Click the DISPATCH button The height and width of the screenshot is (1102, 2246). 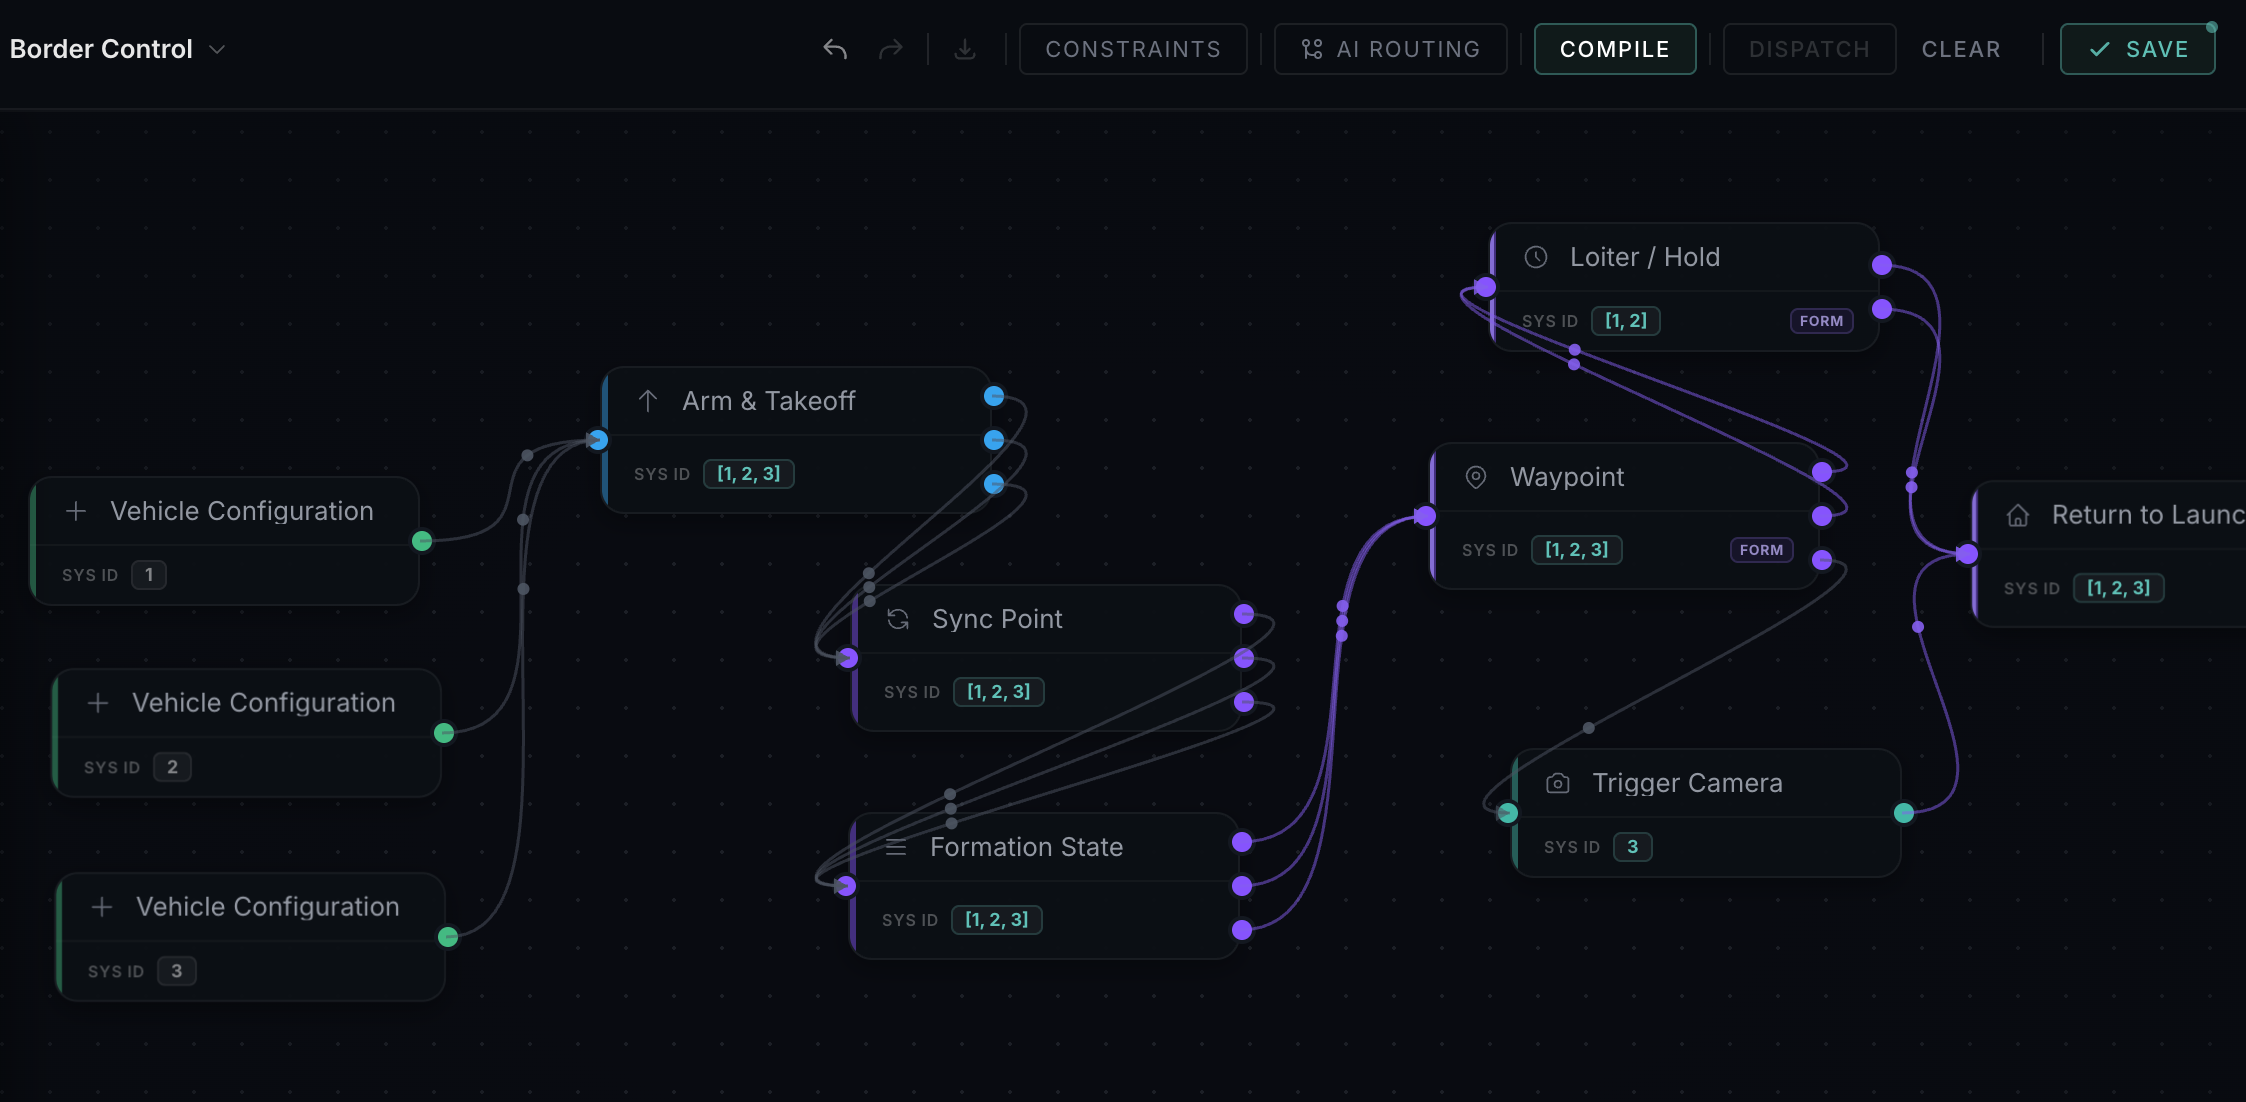point(1809,49)
